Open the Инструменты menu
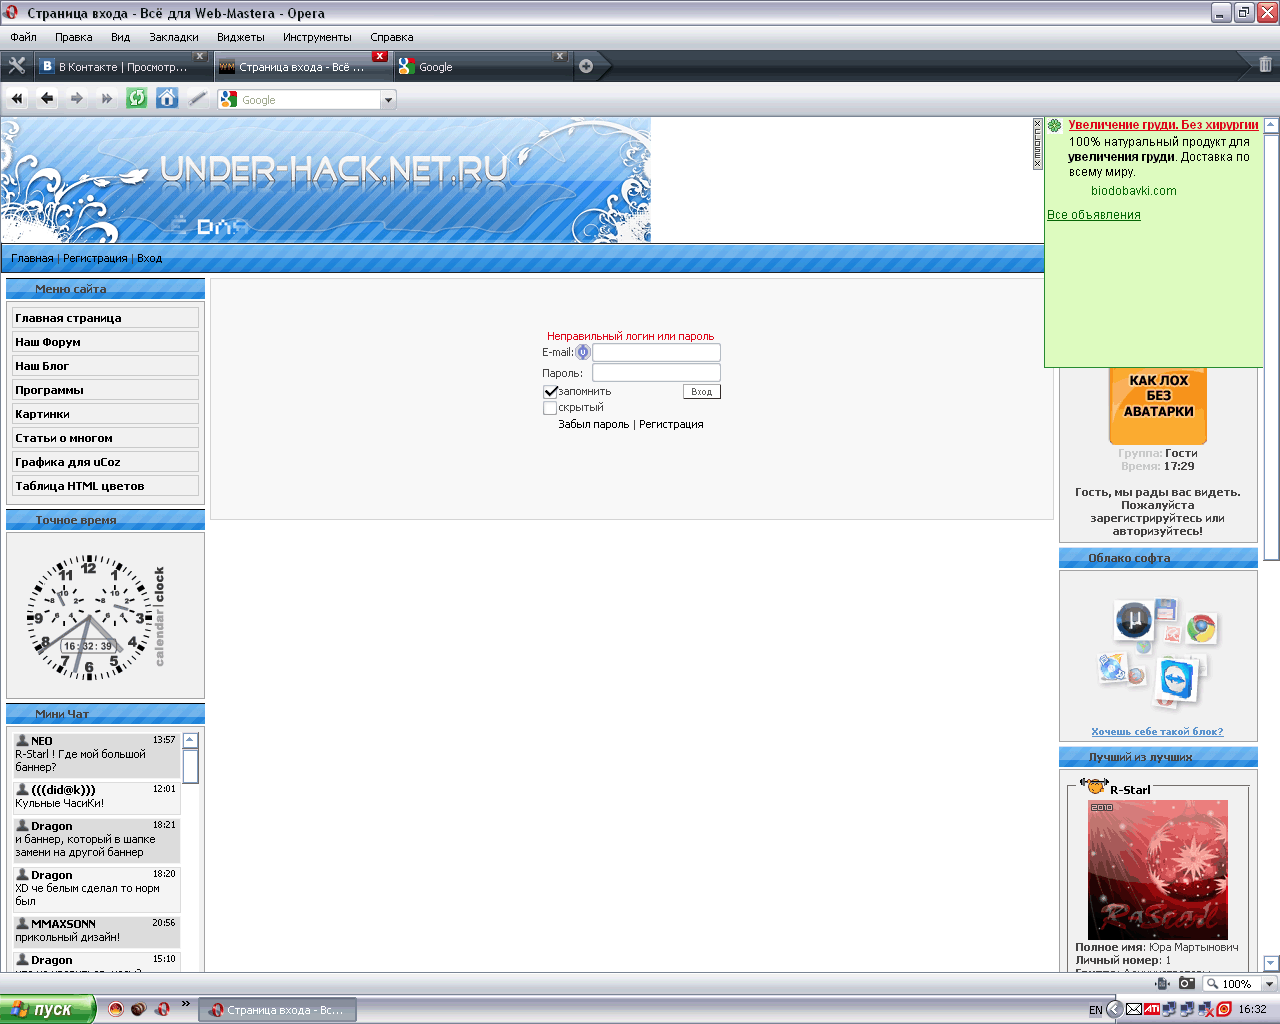Screen dimensions: 1280x1024 [x=317, y=37]
